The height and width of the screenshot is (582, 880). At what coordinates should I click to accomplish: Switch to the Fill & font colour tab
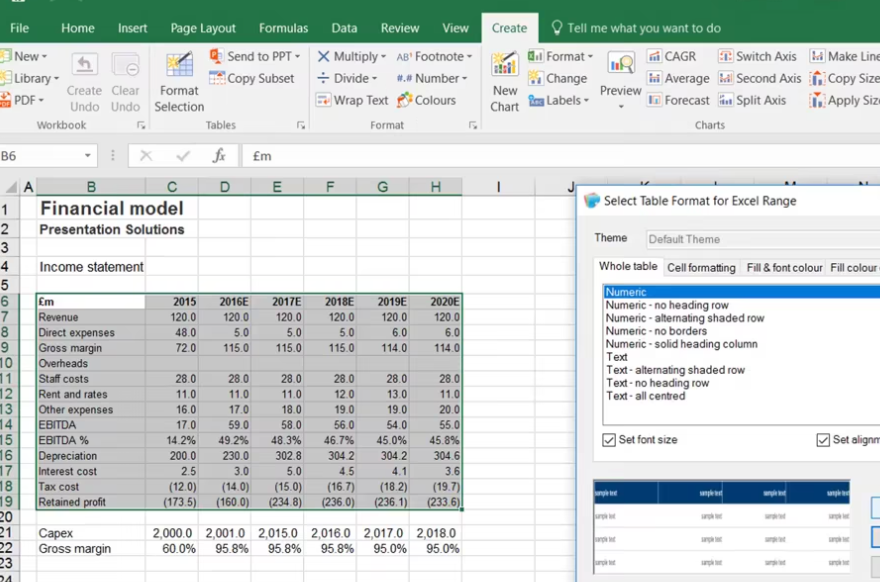point(784,268)
